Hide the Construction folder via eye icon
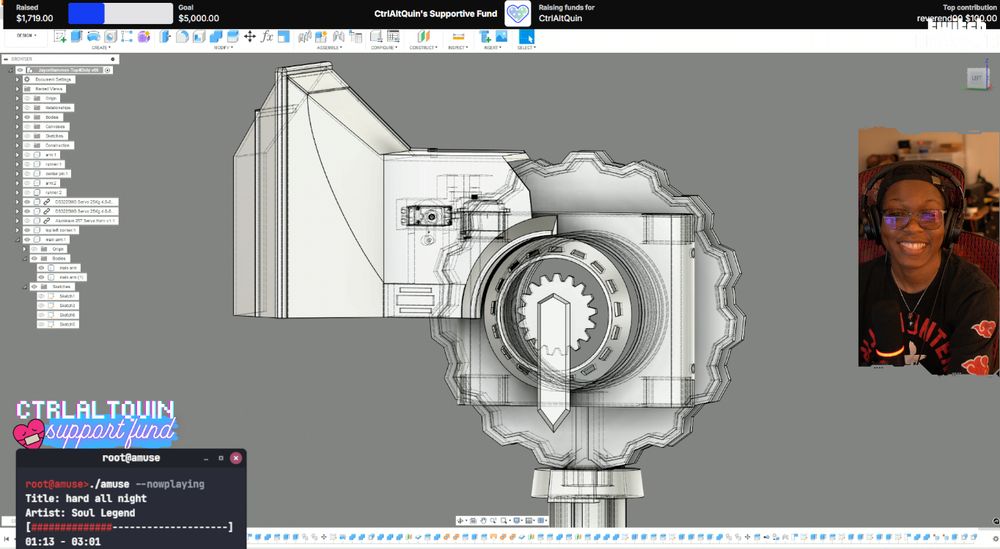Image resolution: width=1000 pixels, height=549 pixels. [28, 145]
